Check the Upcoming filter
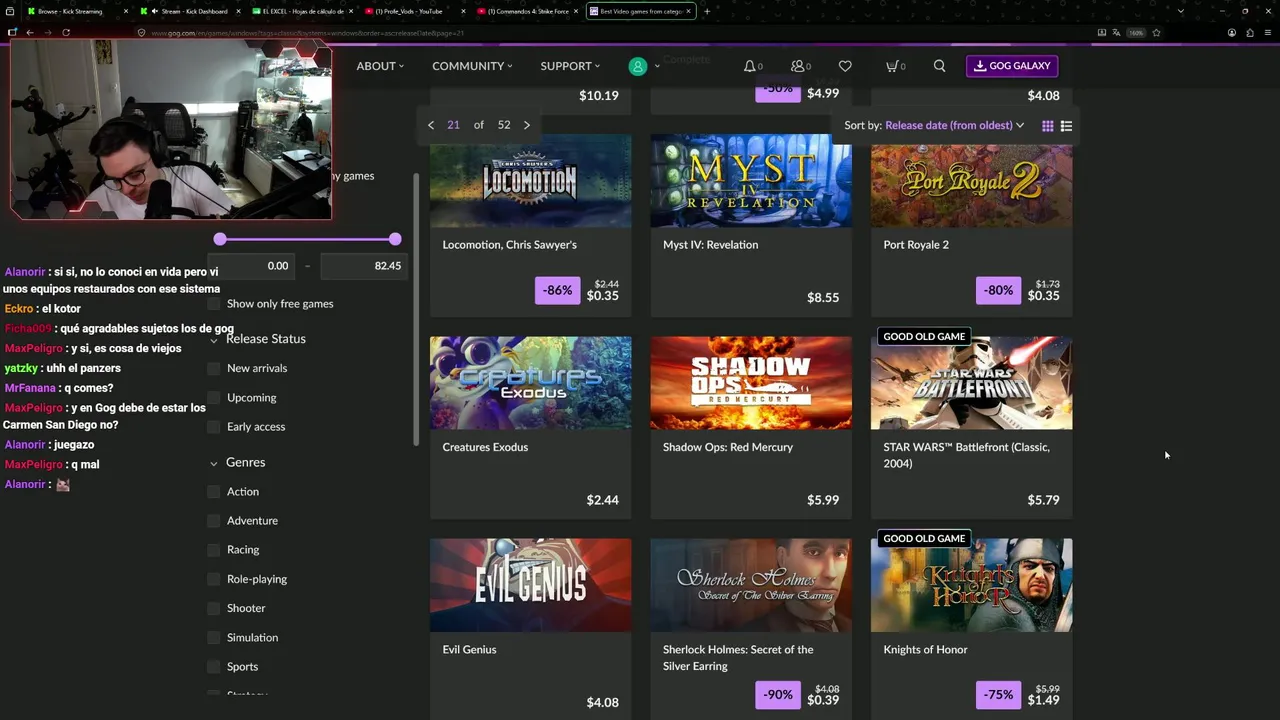This screenshot has height=720, width=1280. pyautogui.click(x=214, y=397)
